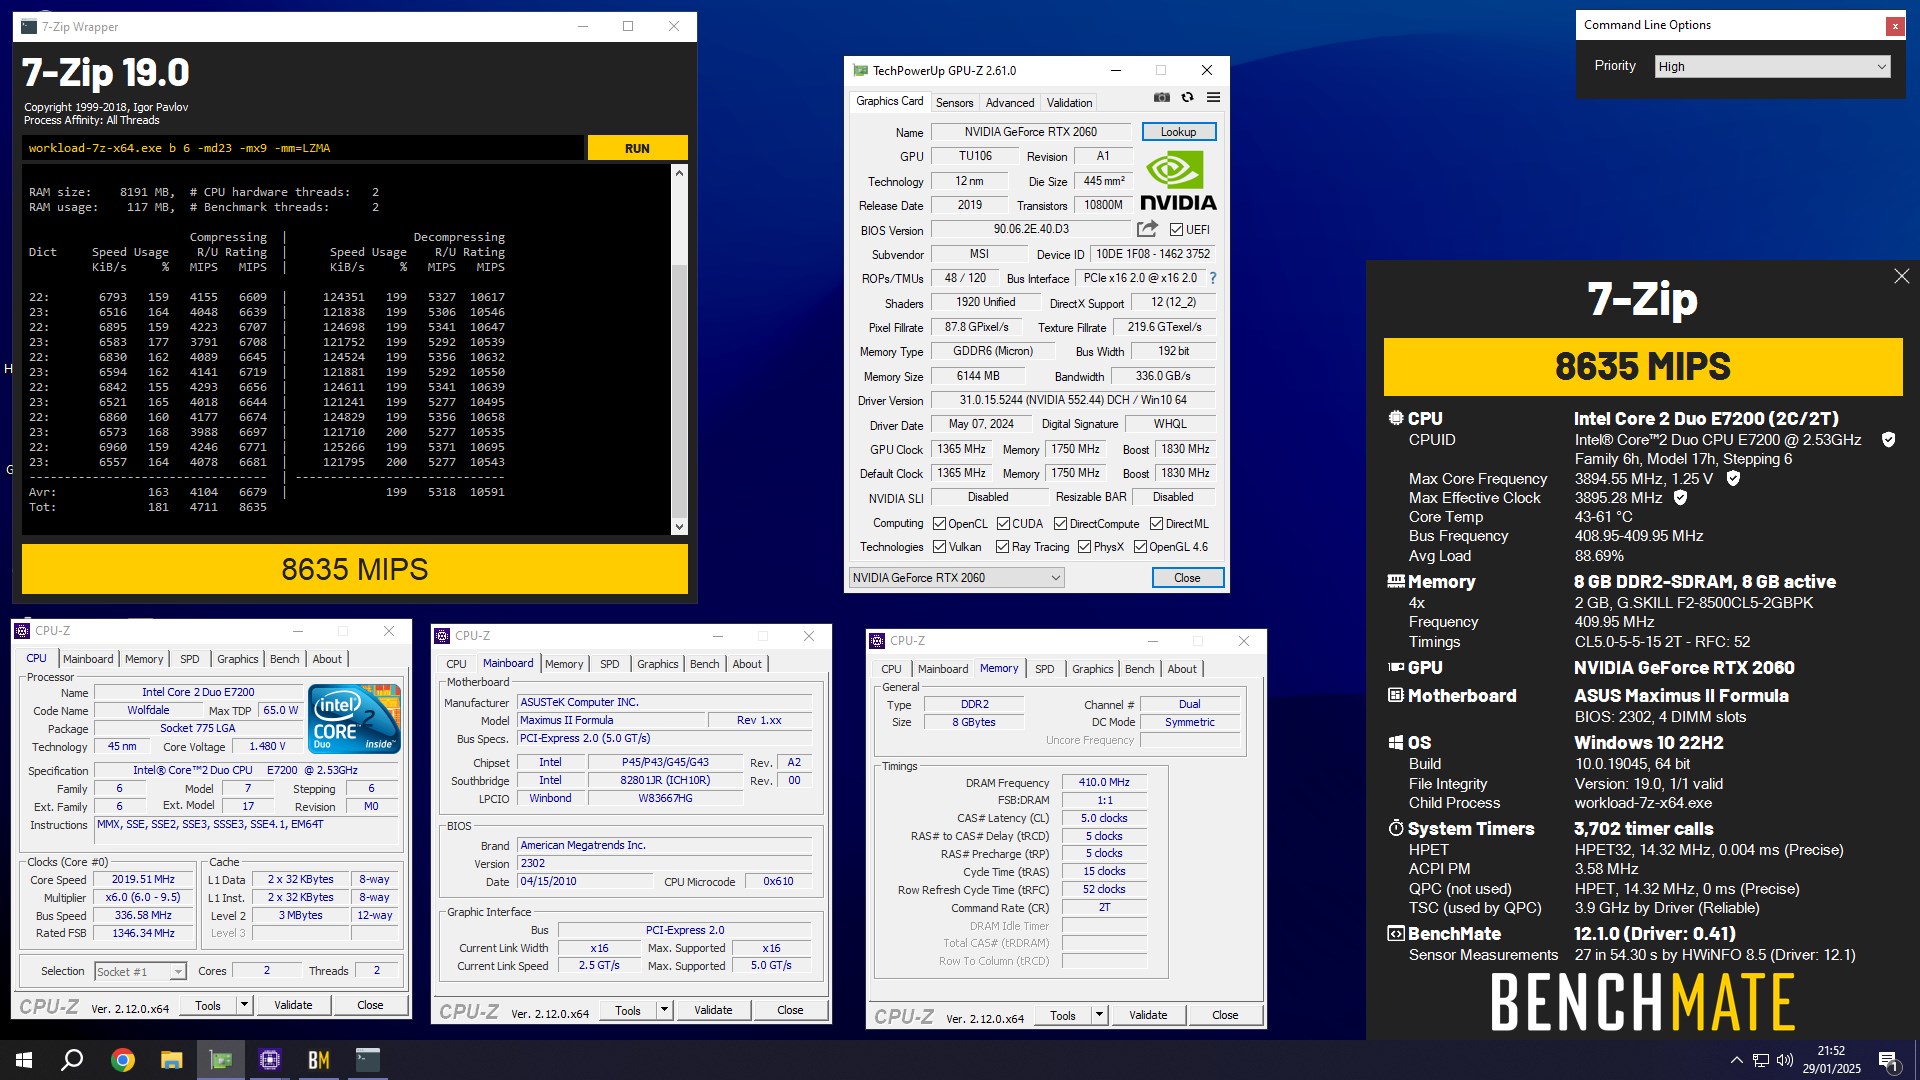Expand the Tools arrow in Memory CPU-Z window

click(x=1099, y=1015)
